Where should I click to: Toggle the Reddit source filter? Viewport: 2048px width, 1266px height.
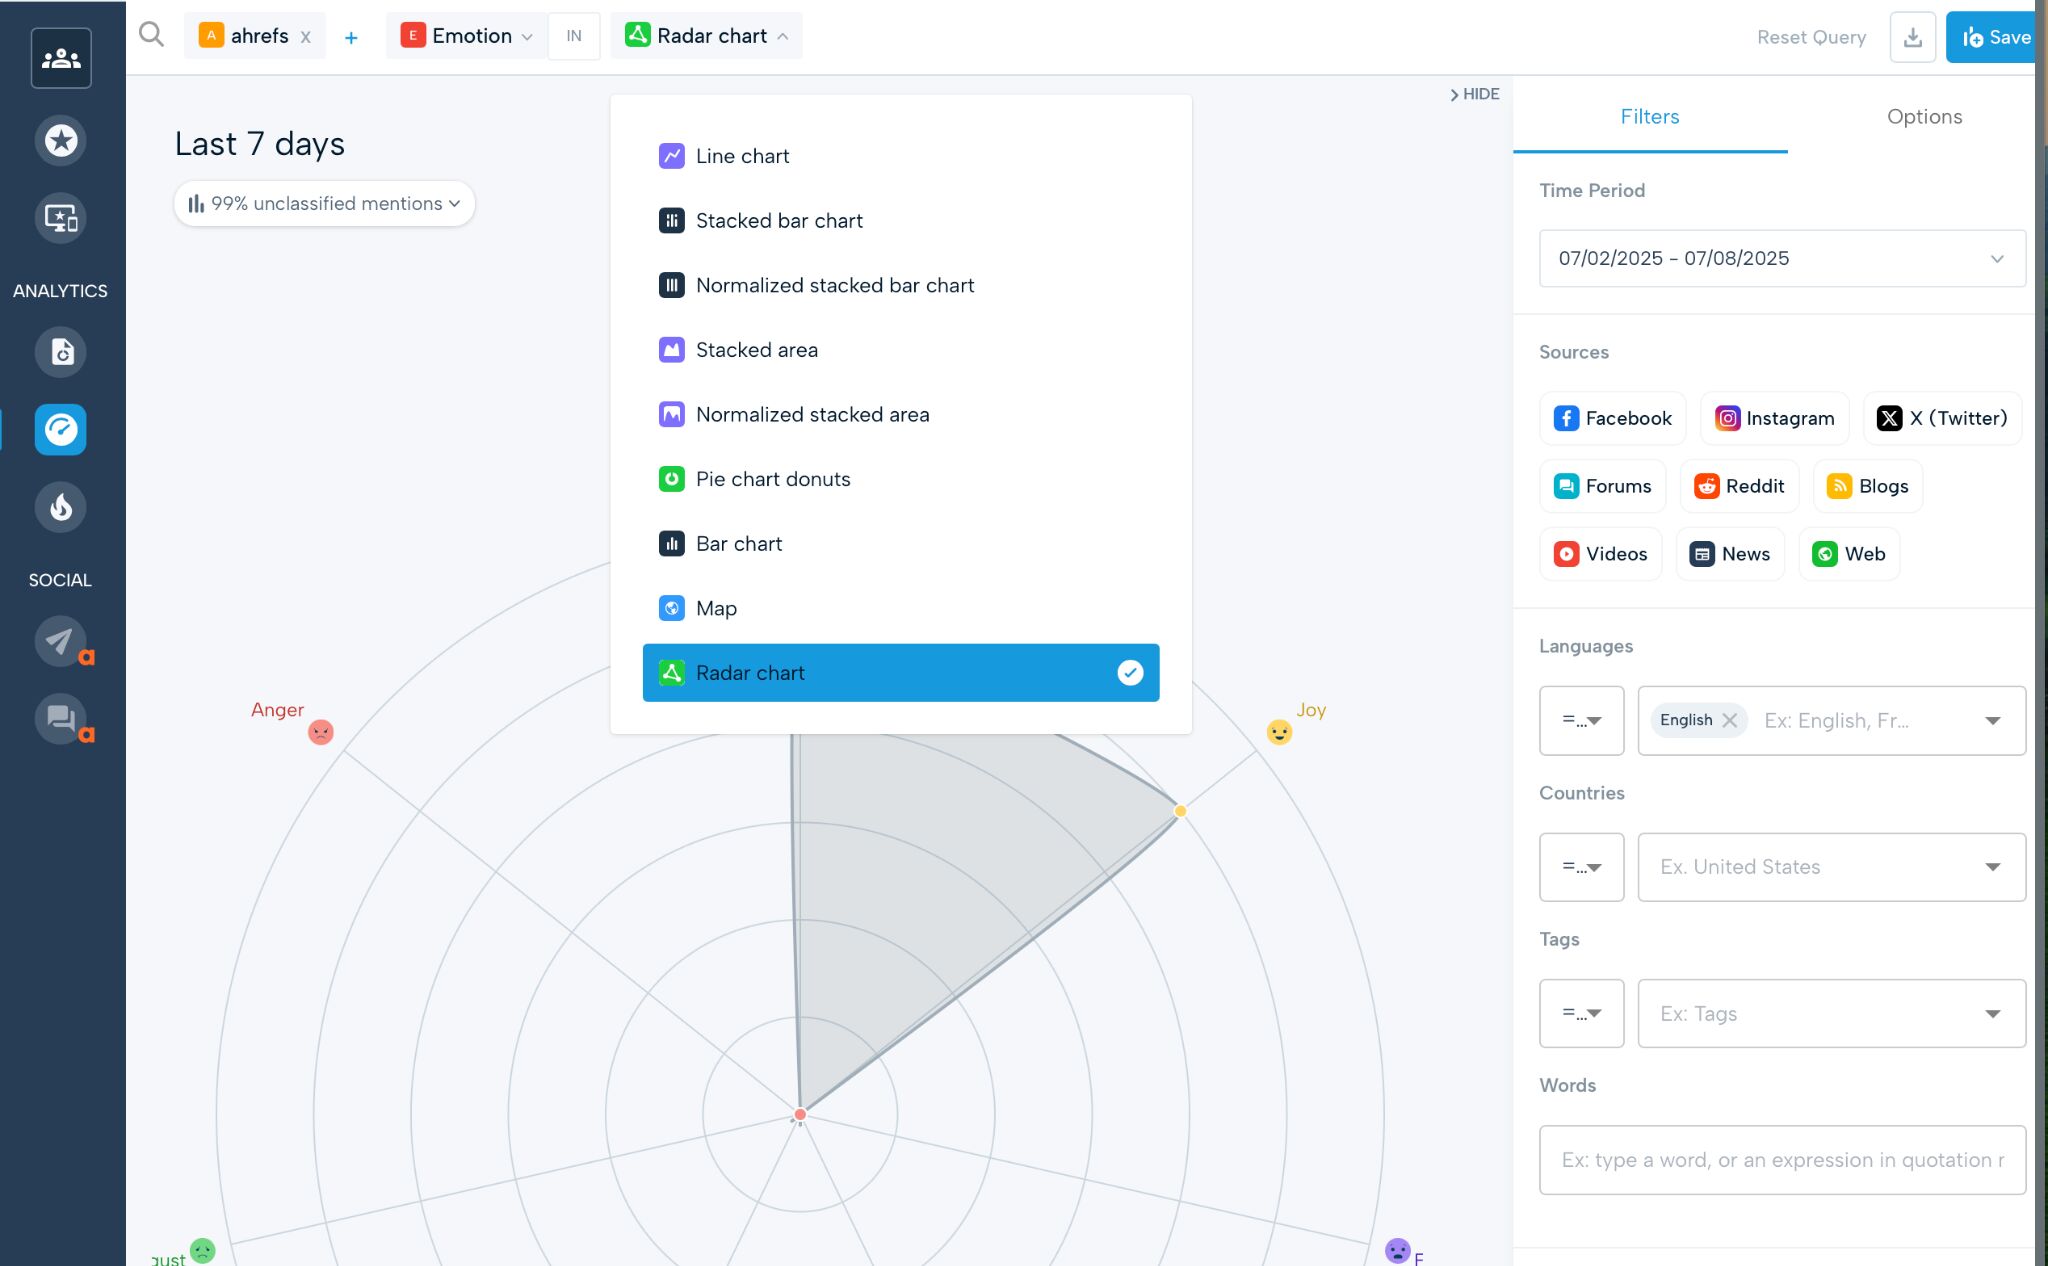[x=1739, y=486]
